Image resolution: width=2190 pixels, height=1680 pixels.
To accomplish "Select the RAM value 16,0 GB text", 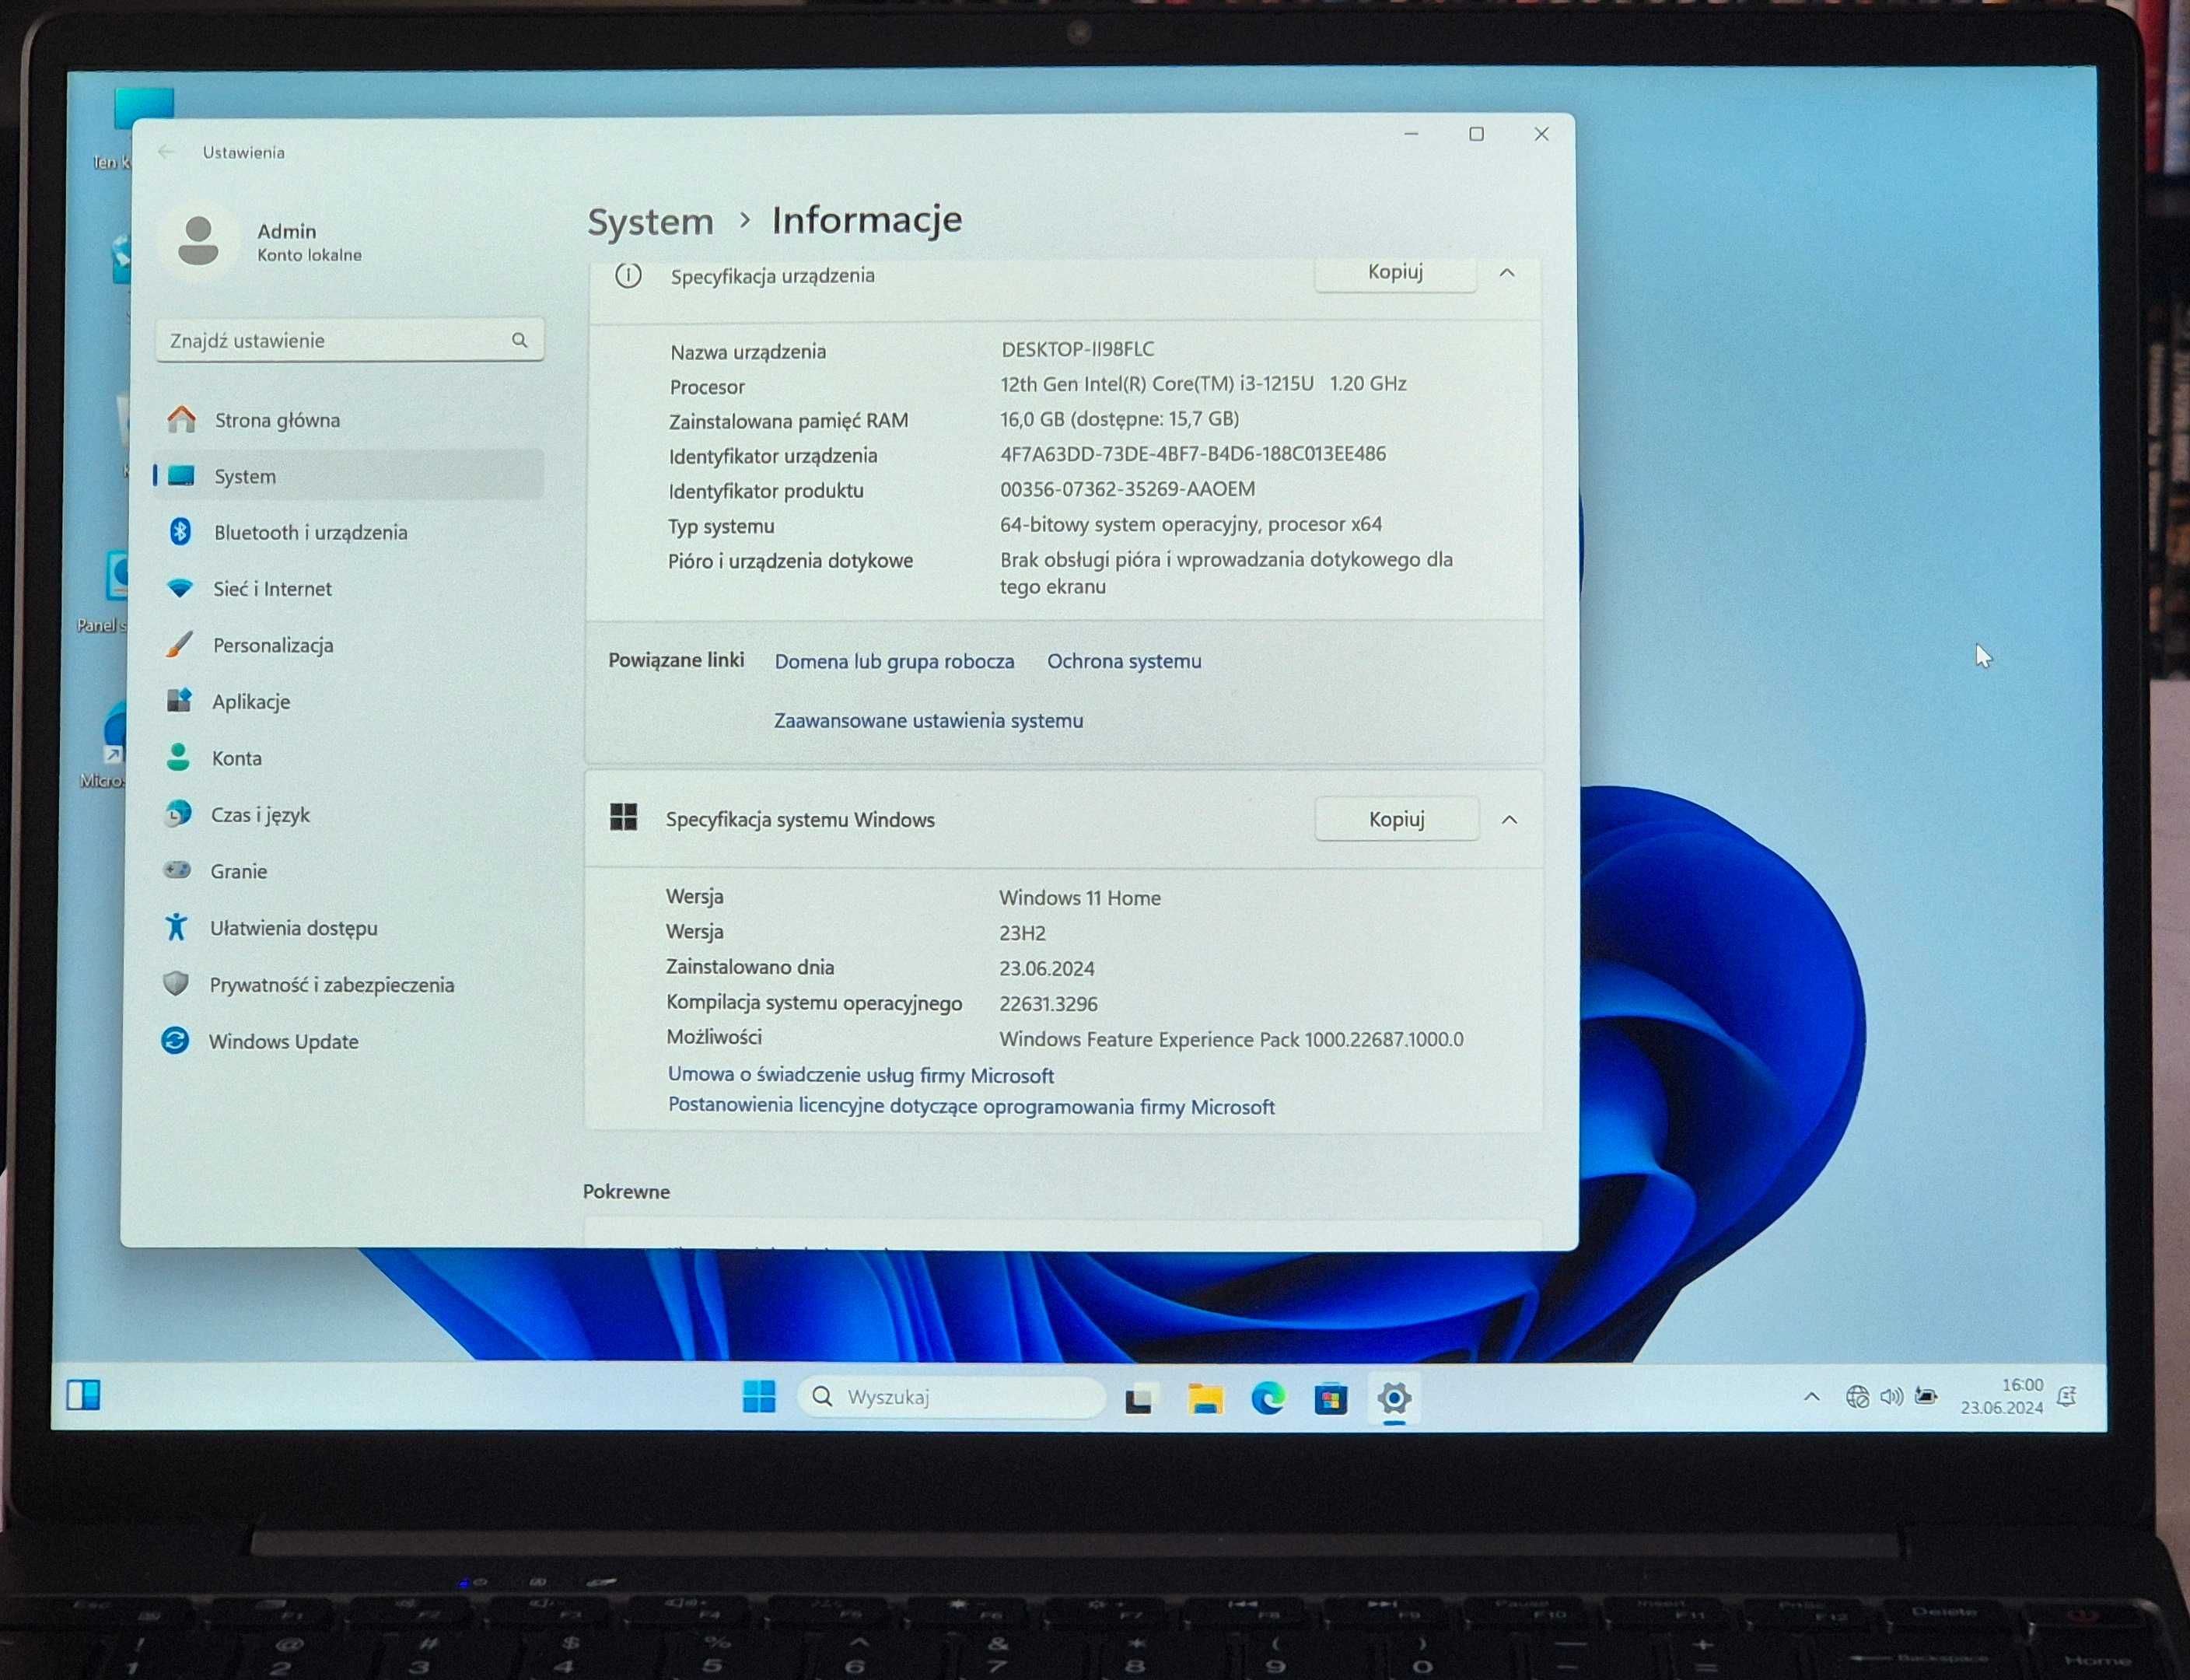I will (x=1119, y=418).
